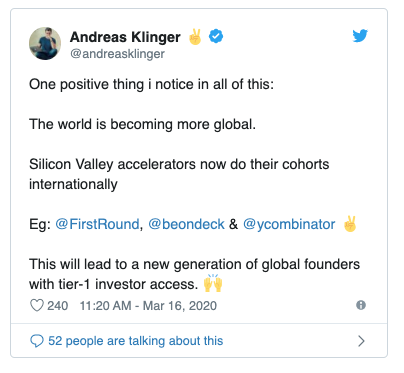
Task: Click the victory hand emoji beside Andreas Klinger
Action: (x=195, y=37)
